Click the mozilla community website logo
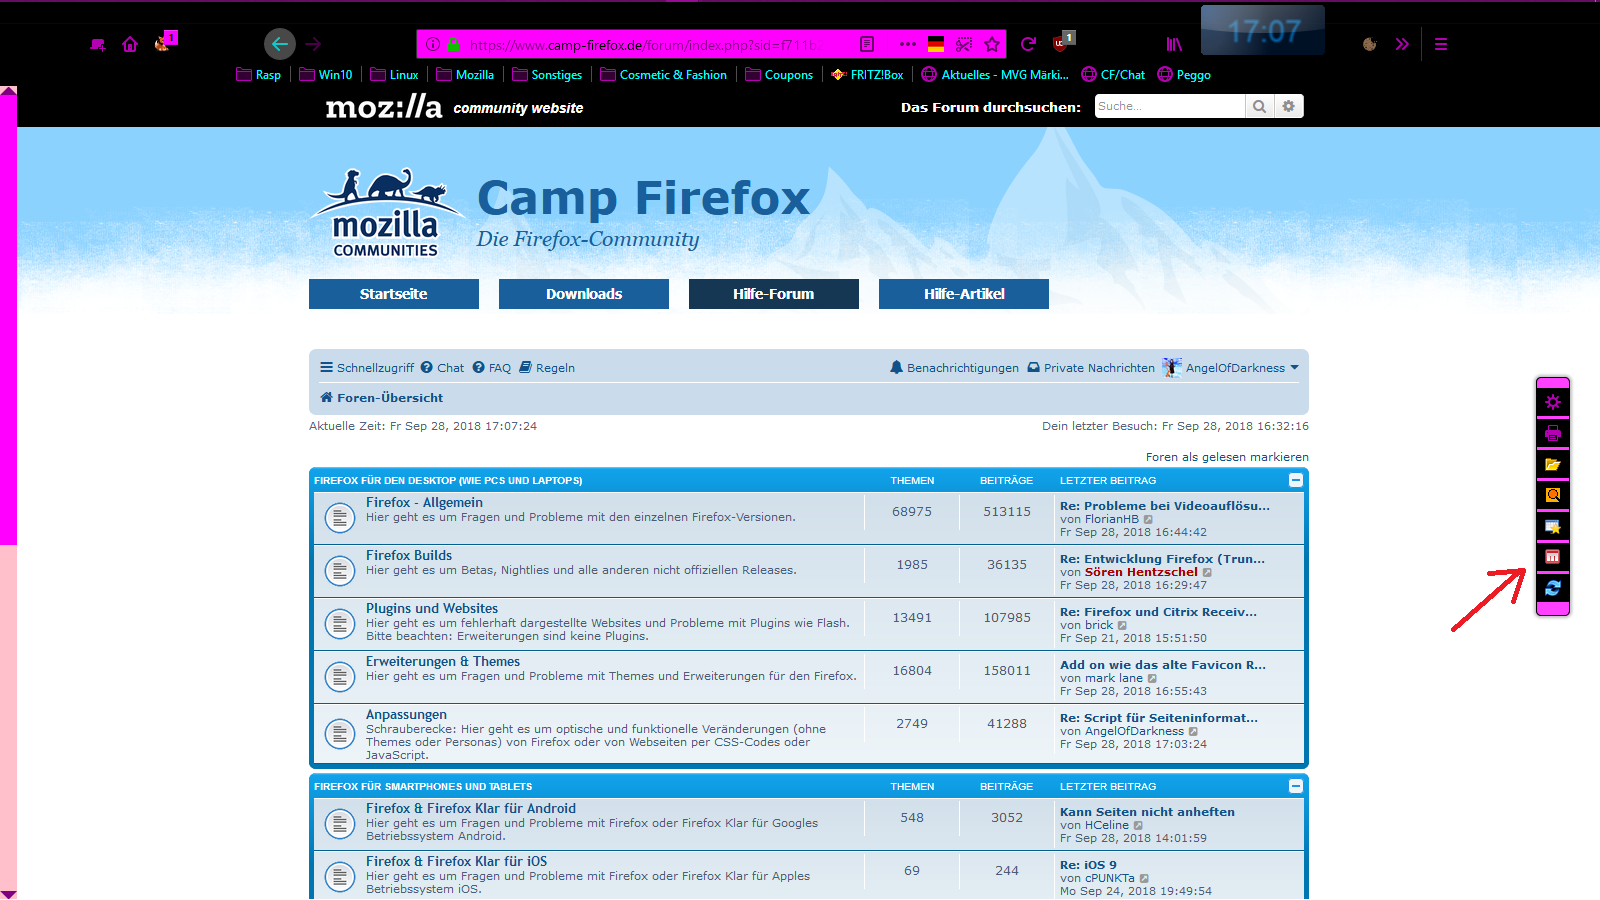Image resolution: width=1600 pixels, height=900 pixels. coord(454,106)
